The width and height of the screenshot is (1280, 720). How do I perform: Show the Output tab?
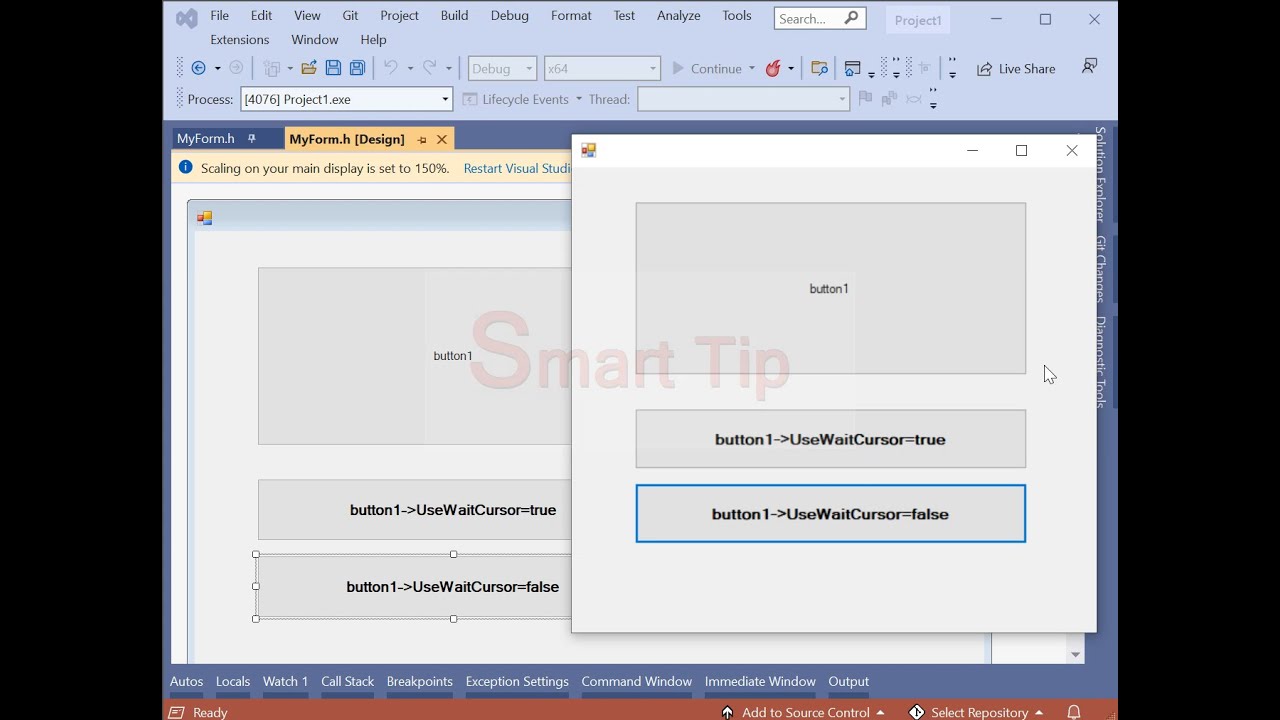pos(849,681)
